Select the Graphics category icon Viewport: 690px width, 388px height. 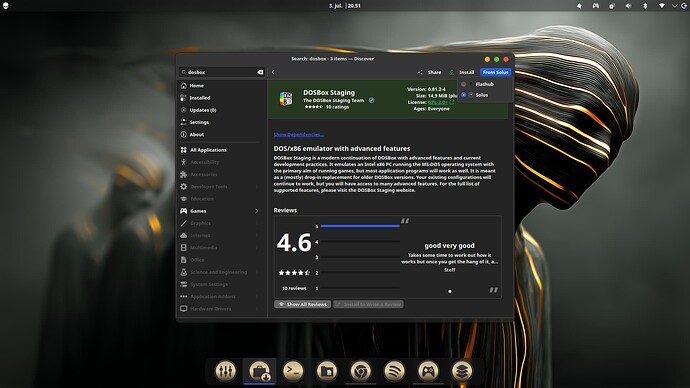pos(184,223)
